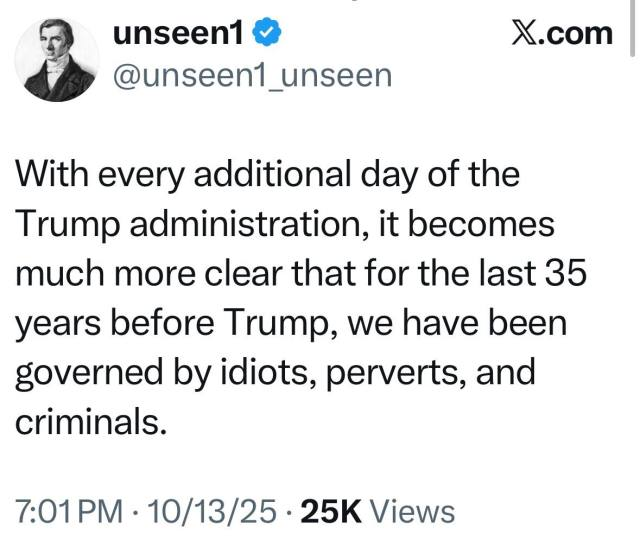Click the verified blue checkmark badge
Image resolution: width=640 pixels, height=547 pixels.
coord(267,34)
